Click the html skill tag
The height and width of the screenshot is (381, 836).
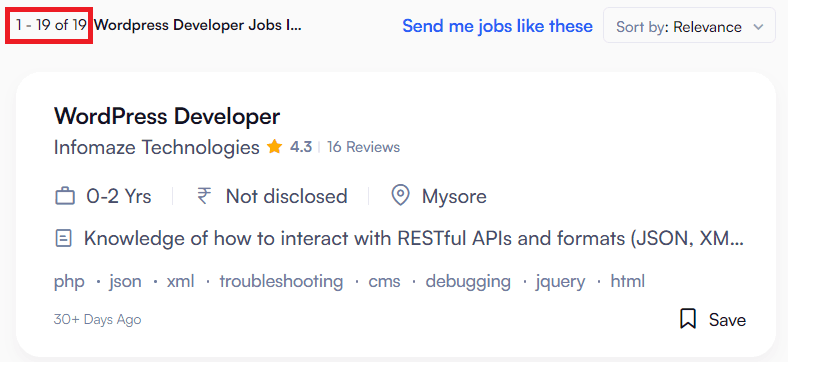[628, 281]
